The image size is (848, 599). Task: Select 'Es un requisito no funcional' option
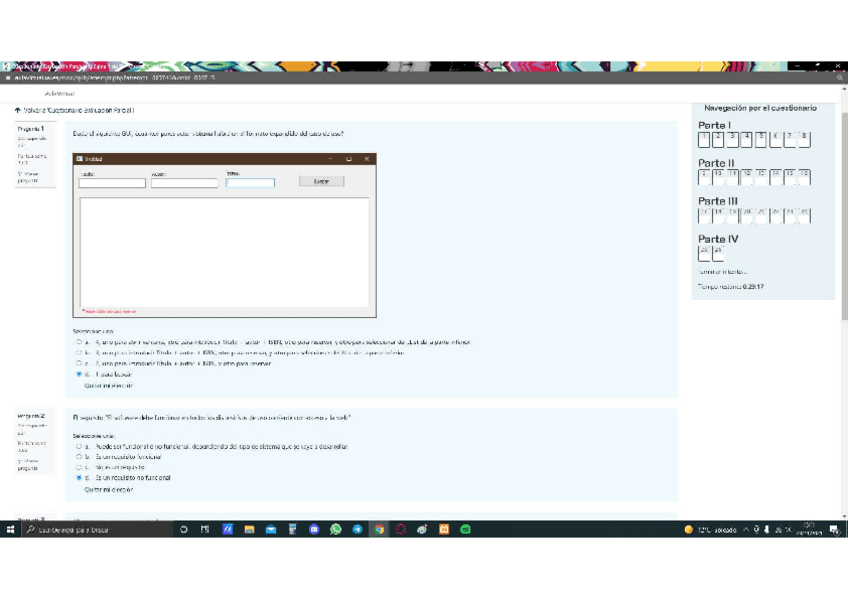(x=79, y=478)
